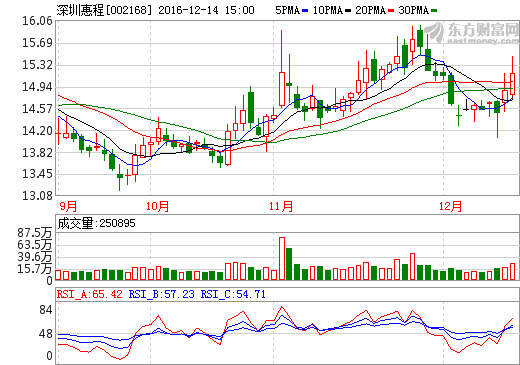Screen dimensions: 520x365
Task: Select volume axis value 87.5万
Action: [x=35, y=233]
